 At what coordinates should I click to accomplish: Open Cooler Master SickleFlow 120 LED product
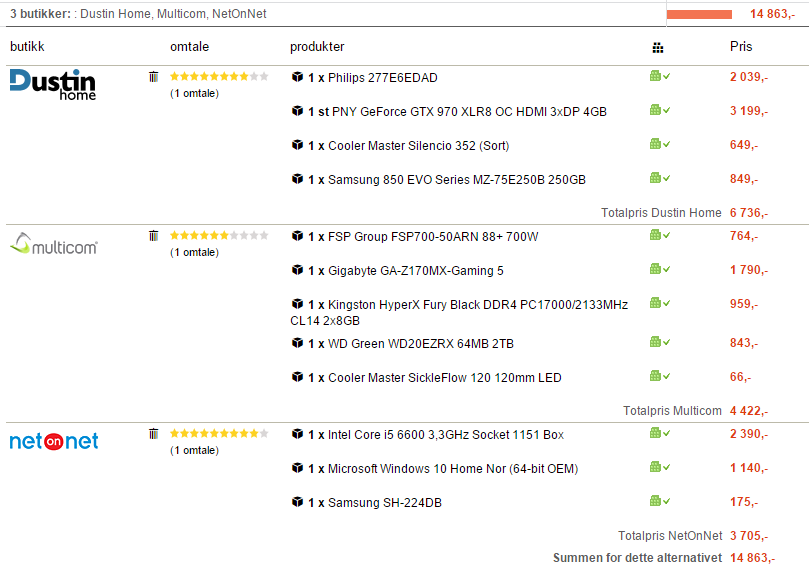(445, 378)
